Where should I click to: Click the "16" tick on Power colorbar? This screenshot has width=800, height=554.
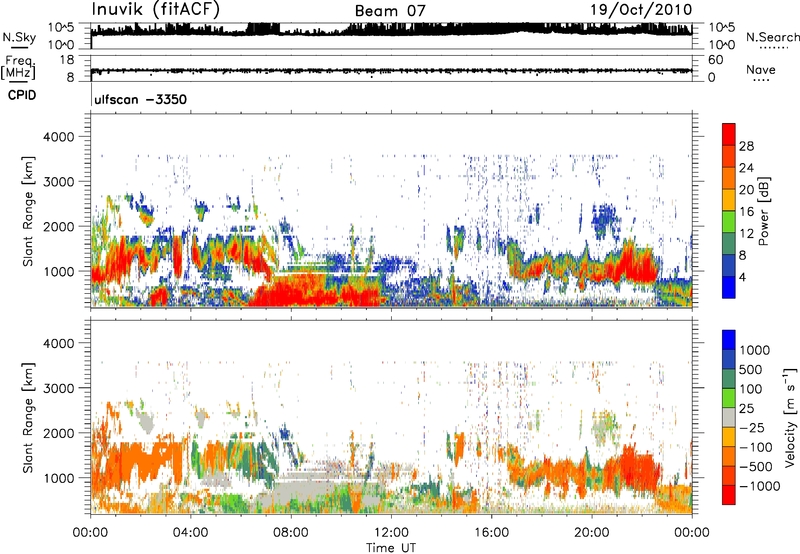pos(746,212)
